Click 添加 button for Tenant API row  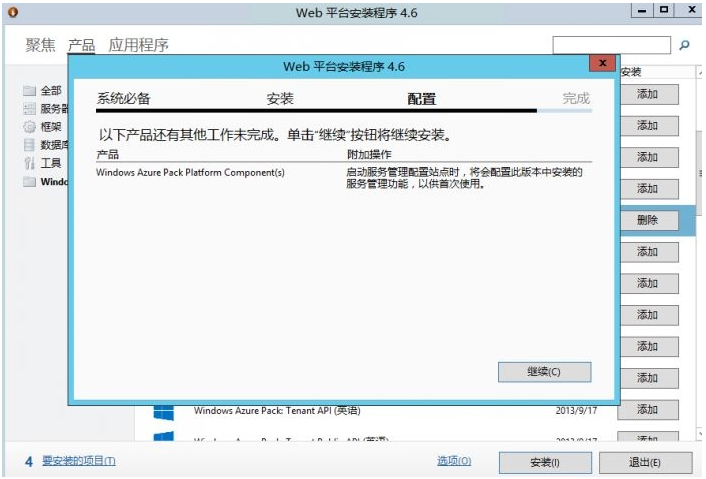[x=647, y=410]
